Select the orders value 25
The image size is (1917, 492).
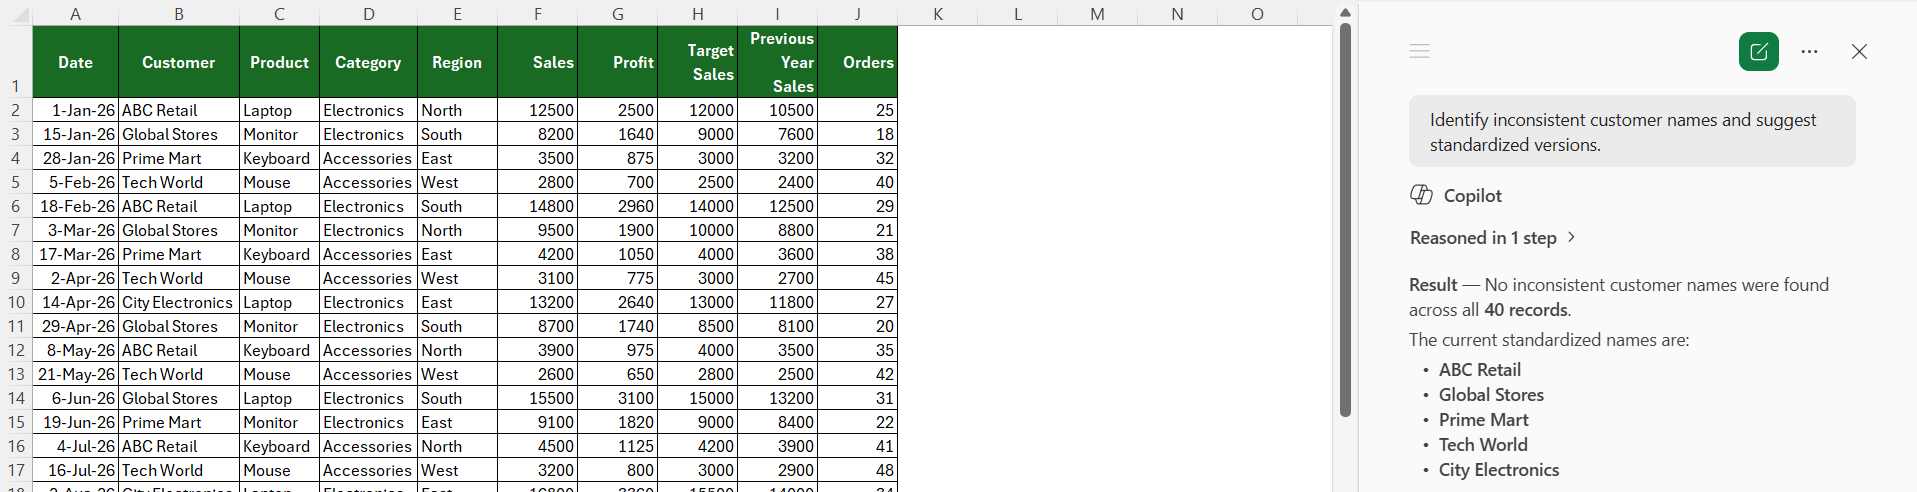(858, 110)
